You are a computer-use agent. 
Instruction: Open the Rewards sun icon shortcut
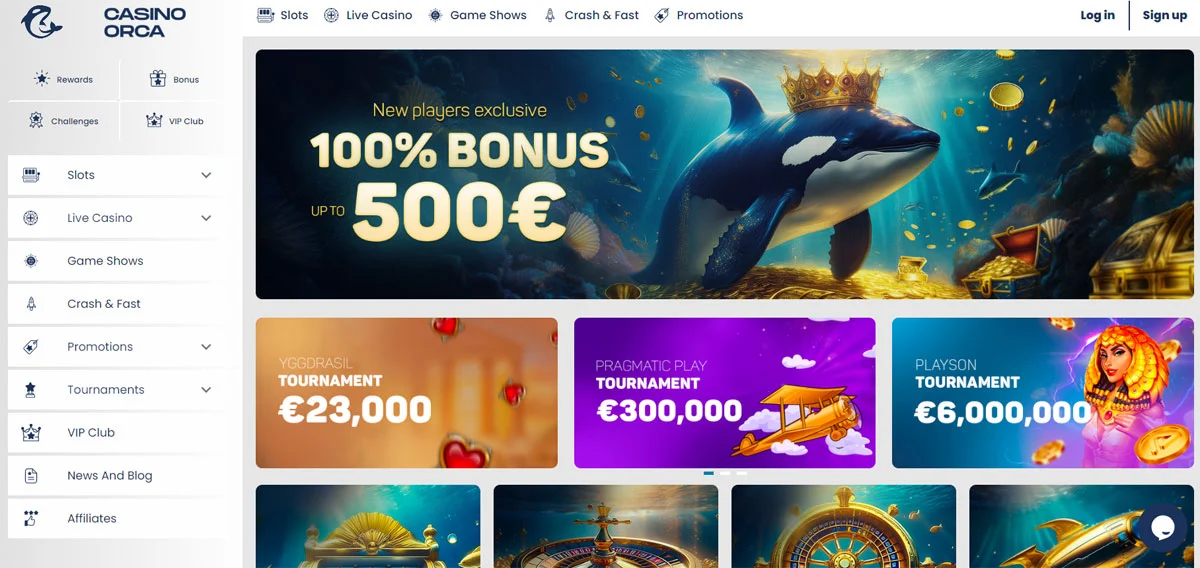tap(41, 79)
